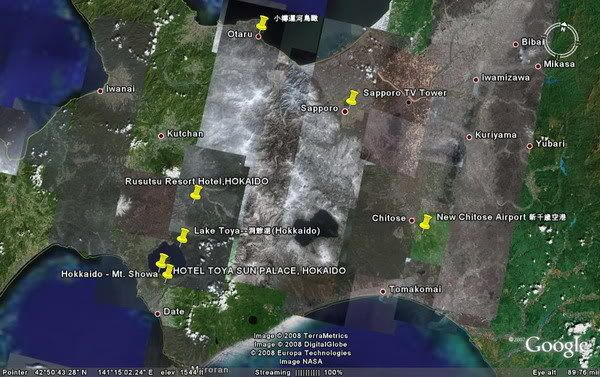This screenshot has width=600, height=377.
Task: Click the Kutchan town marker
Action: point(161,136)
